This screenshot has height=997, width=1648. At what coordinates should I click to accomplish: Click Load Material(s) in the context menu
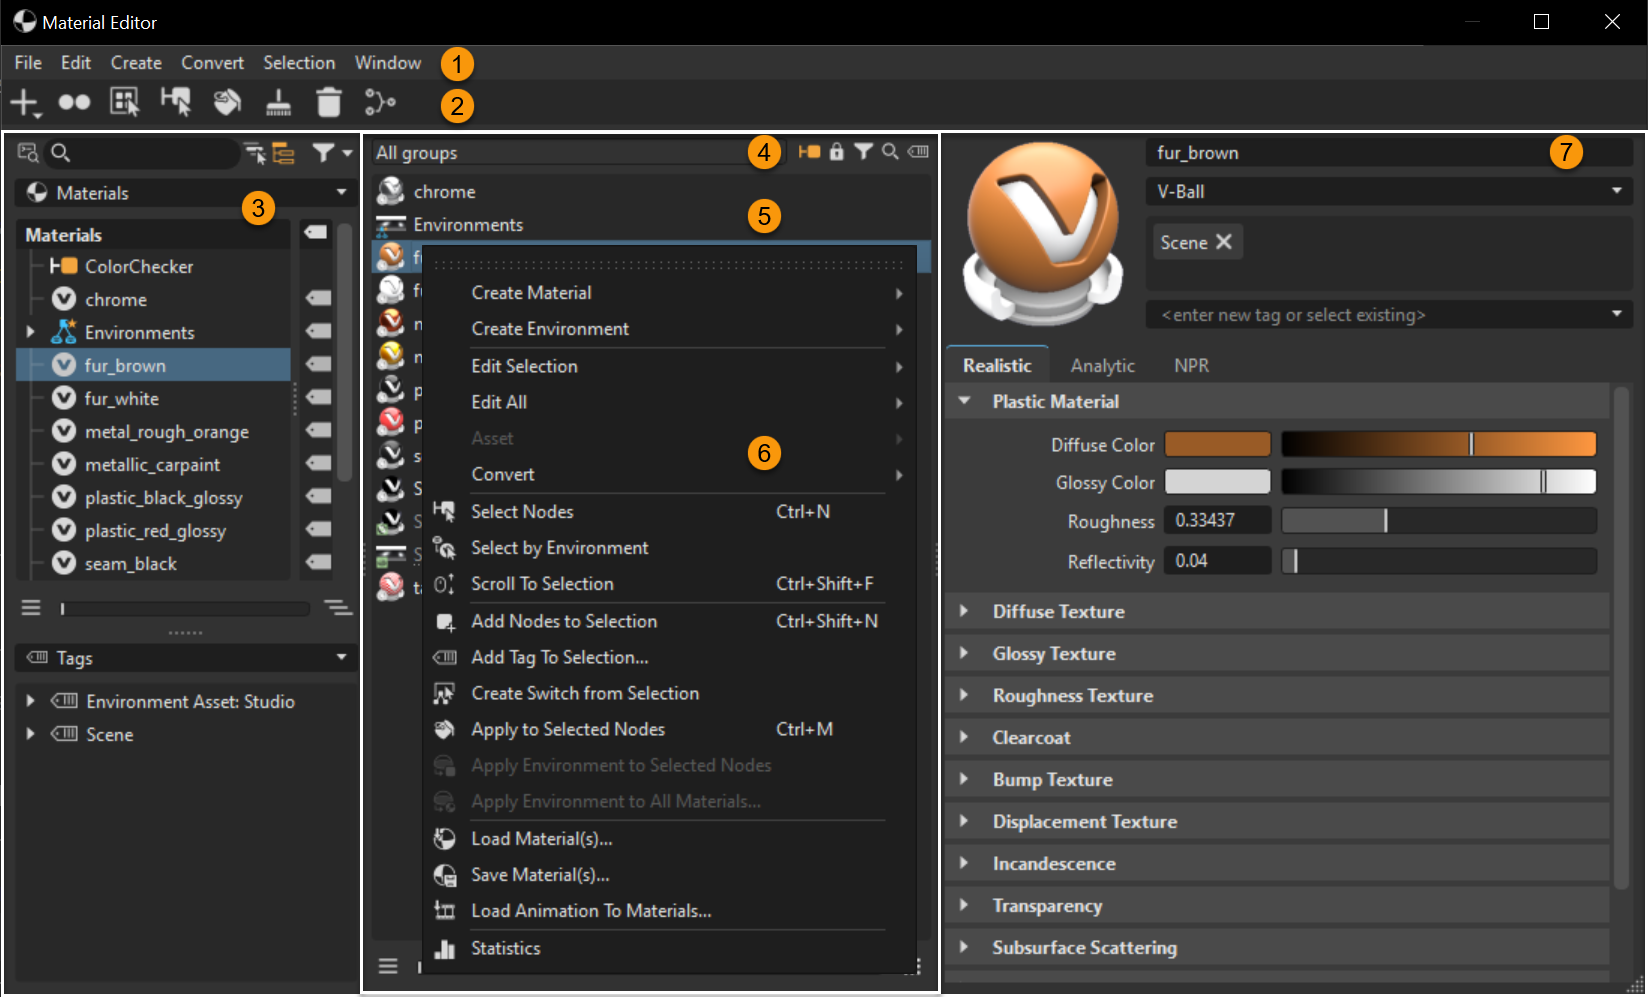point(541,838)
